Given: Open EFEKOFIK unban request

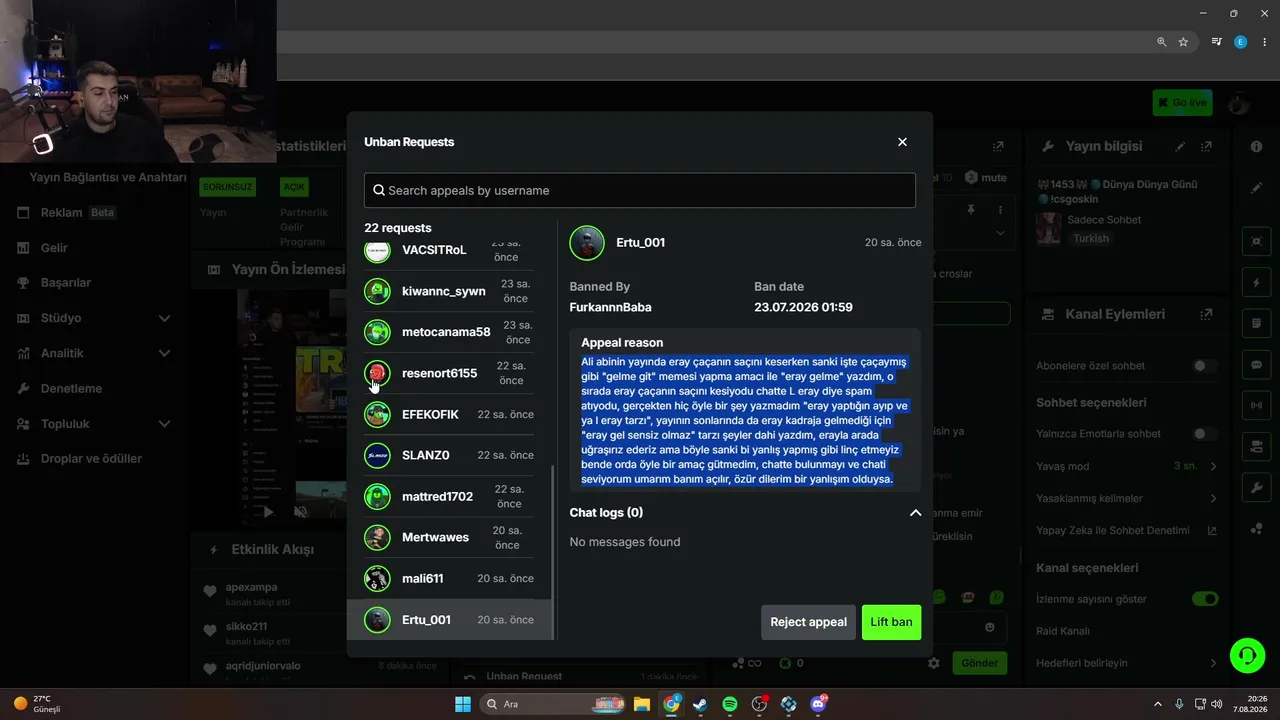Looking at the screenshot, I should (448, 414).
